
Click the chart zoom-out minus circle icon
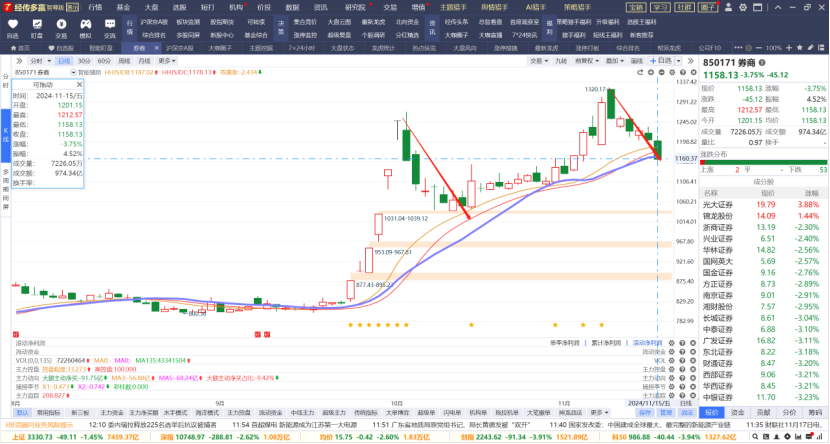[662, 72]
